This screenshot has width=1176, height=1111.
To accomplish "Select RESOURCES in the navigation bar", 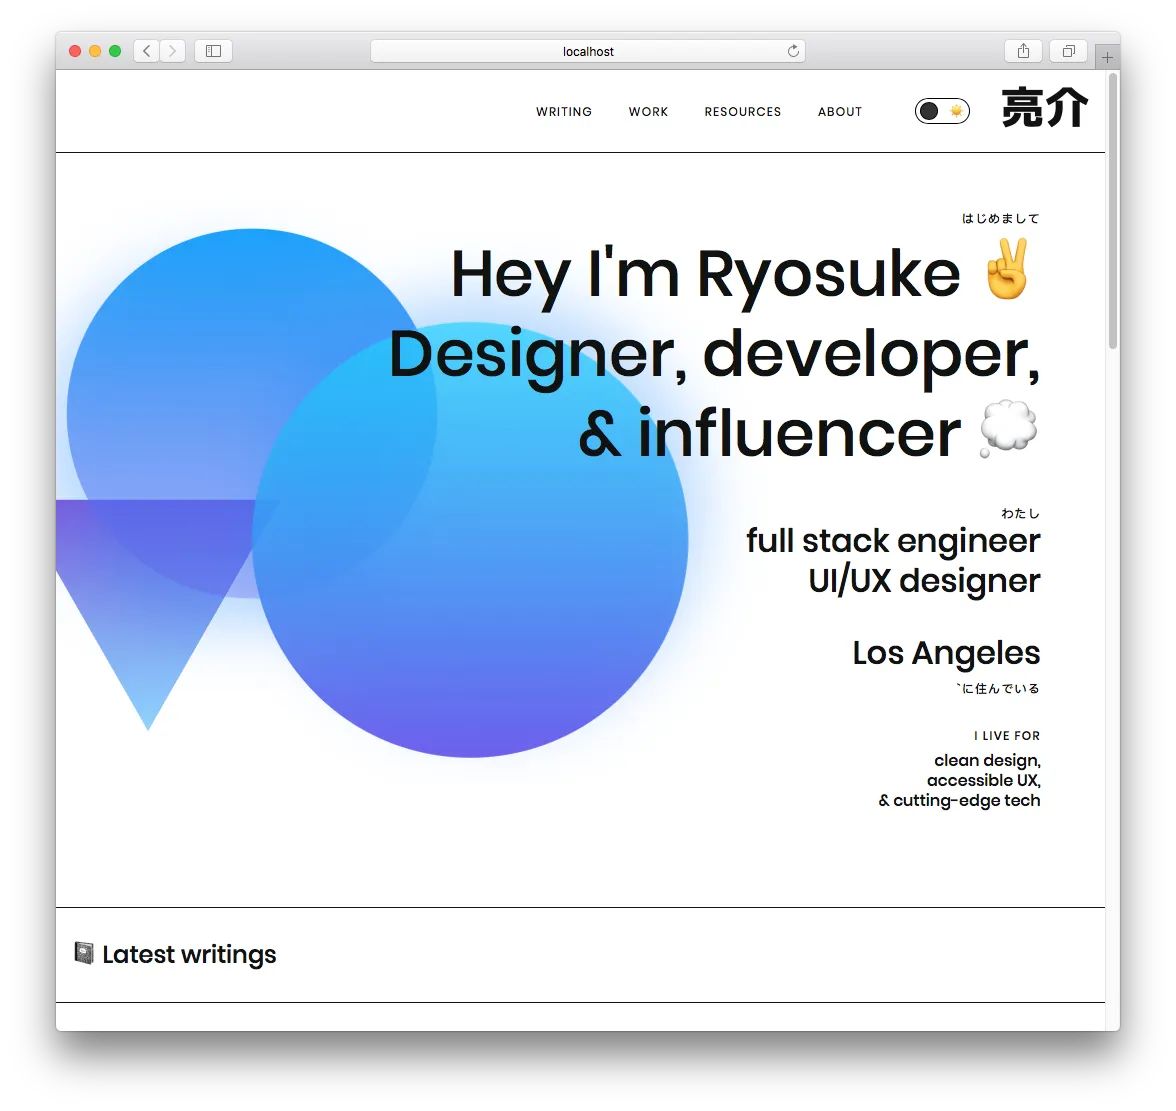I will [x=743, y=111].
